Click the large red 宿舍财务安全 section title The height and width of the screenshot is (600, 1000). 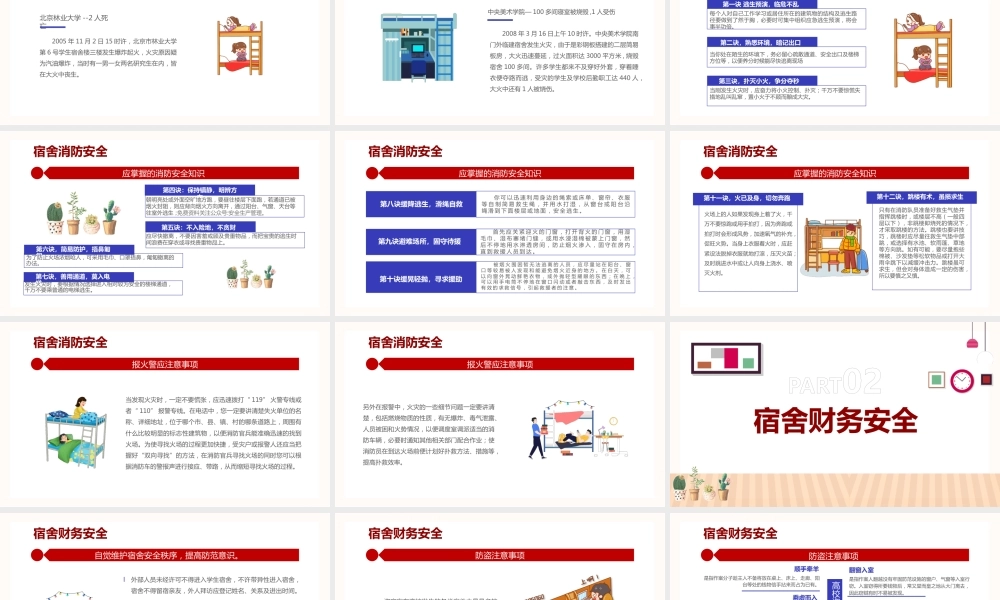[835, 421]
